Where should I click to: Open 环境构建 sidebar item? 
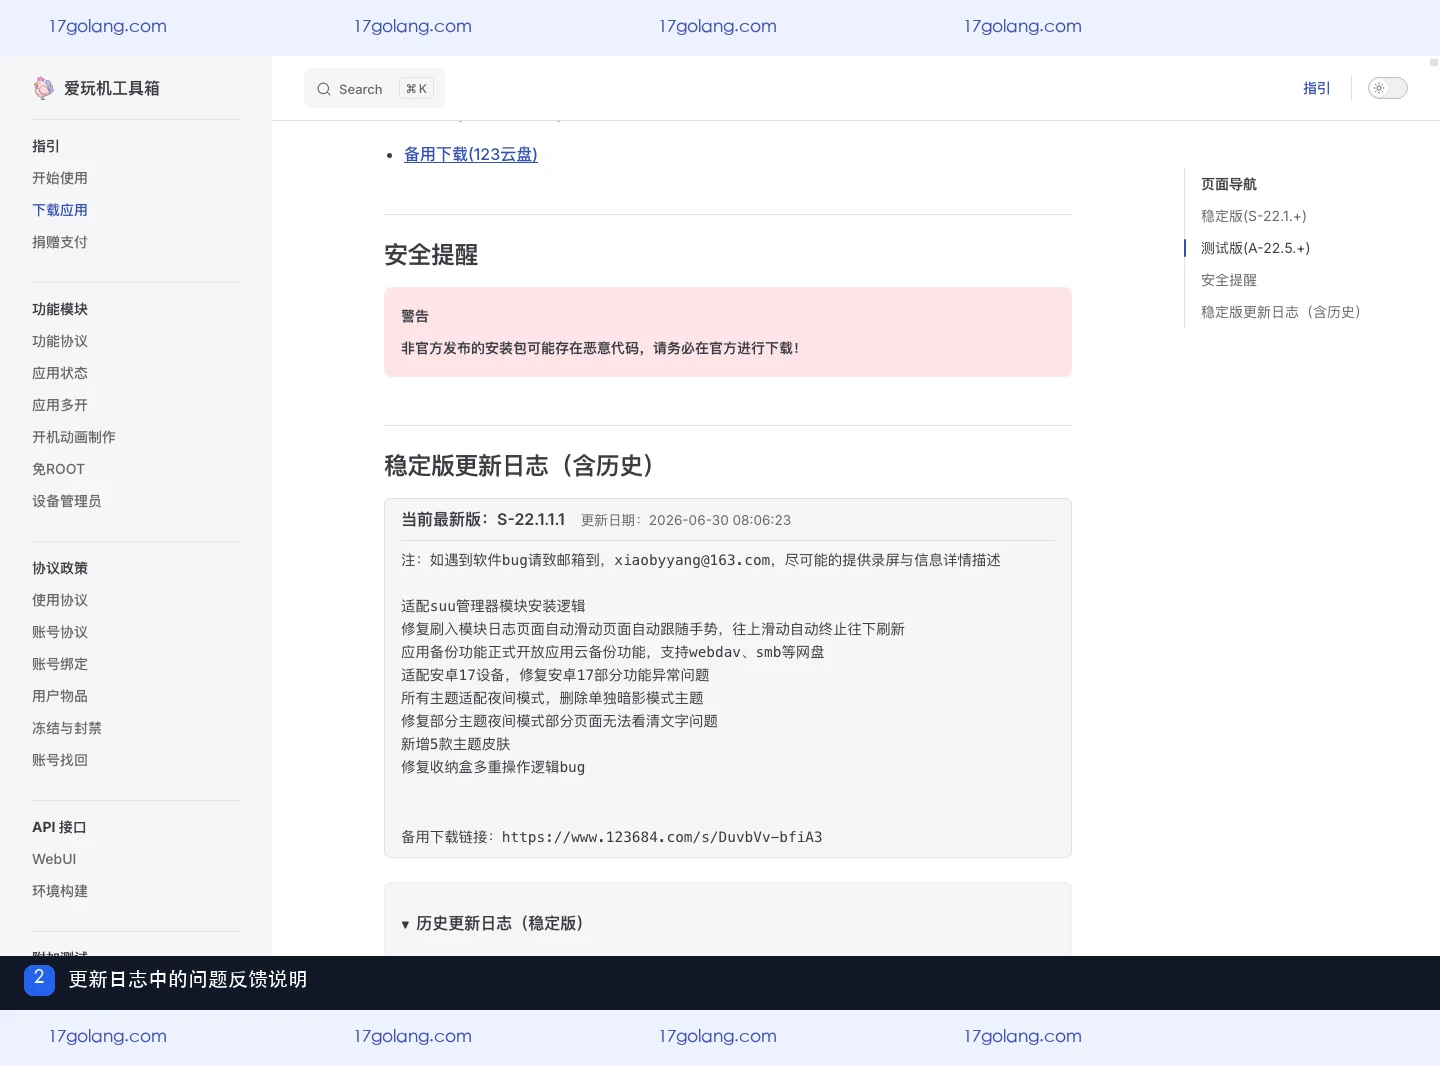pos(60,891)
